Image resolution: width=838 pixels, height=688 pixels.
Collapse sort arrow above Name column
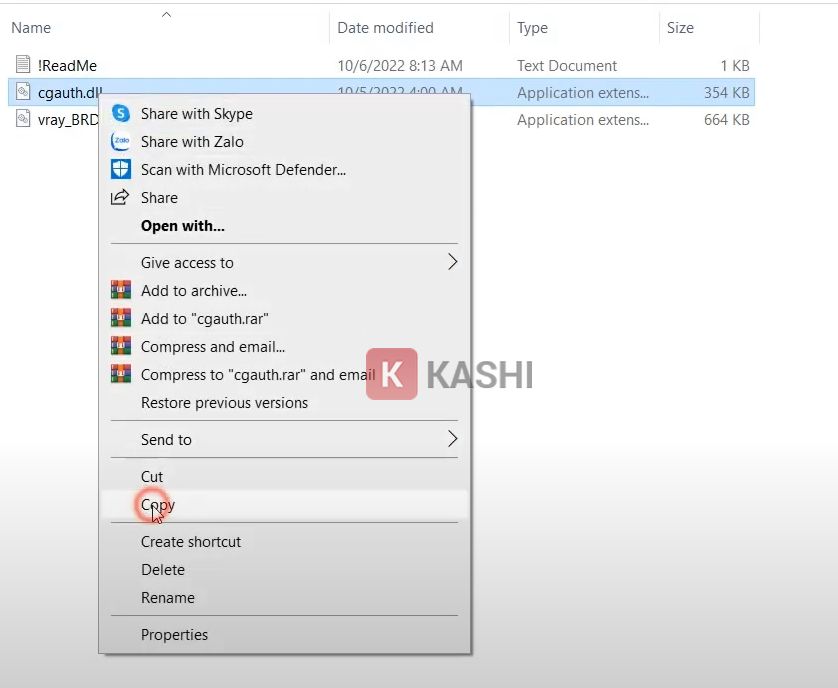(x=166, y=14)
